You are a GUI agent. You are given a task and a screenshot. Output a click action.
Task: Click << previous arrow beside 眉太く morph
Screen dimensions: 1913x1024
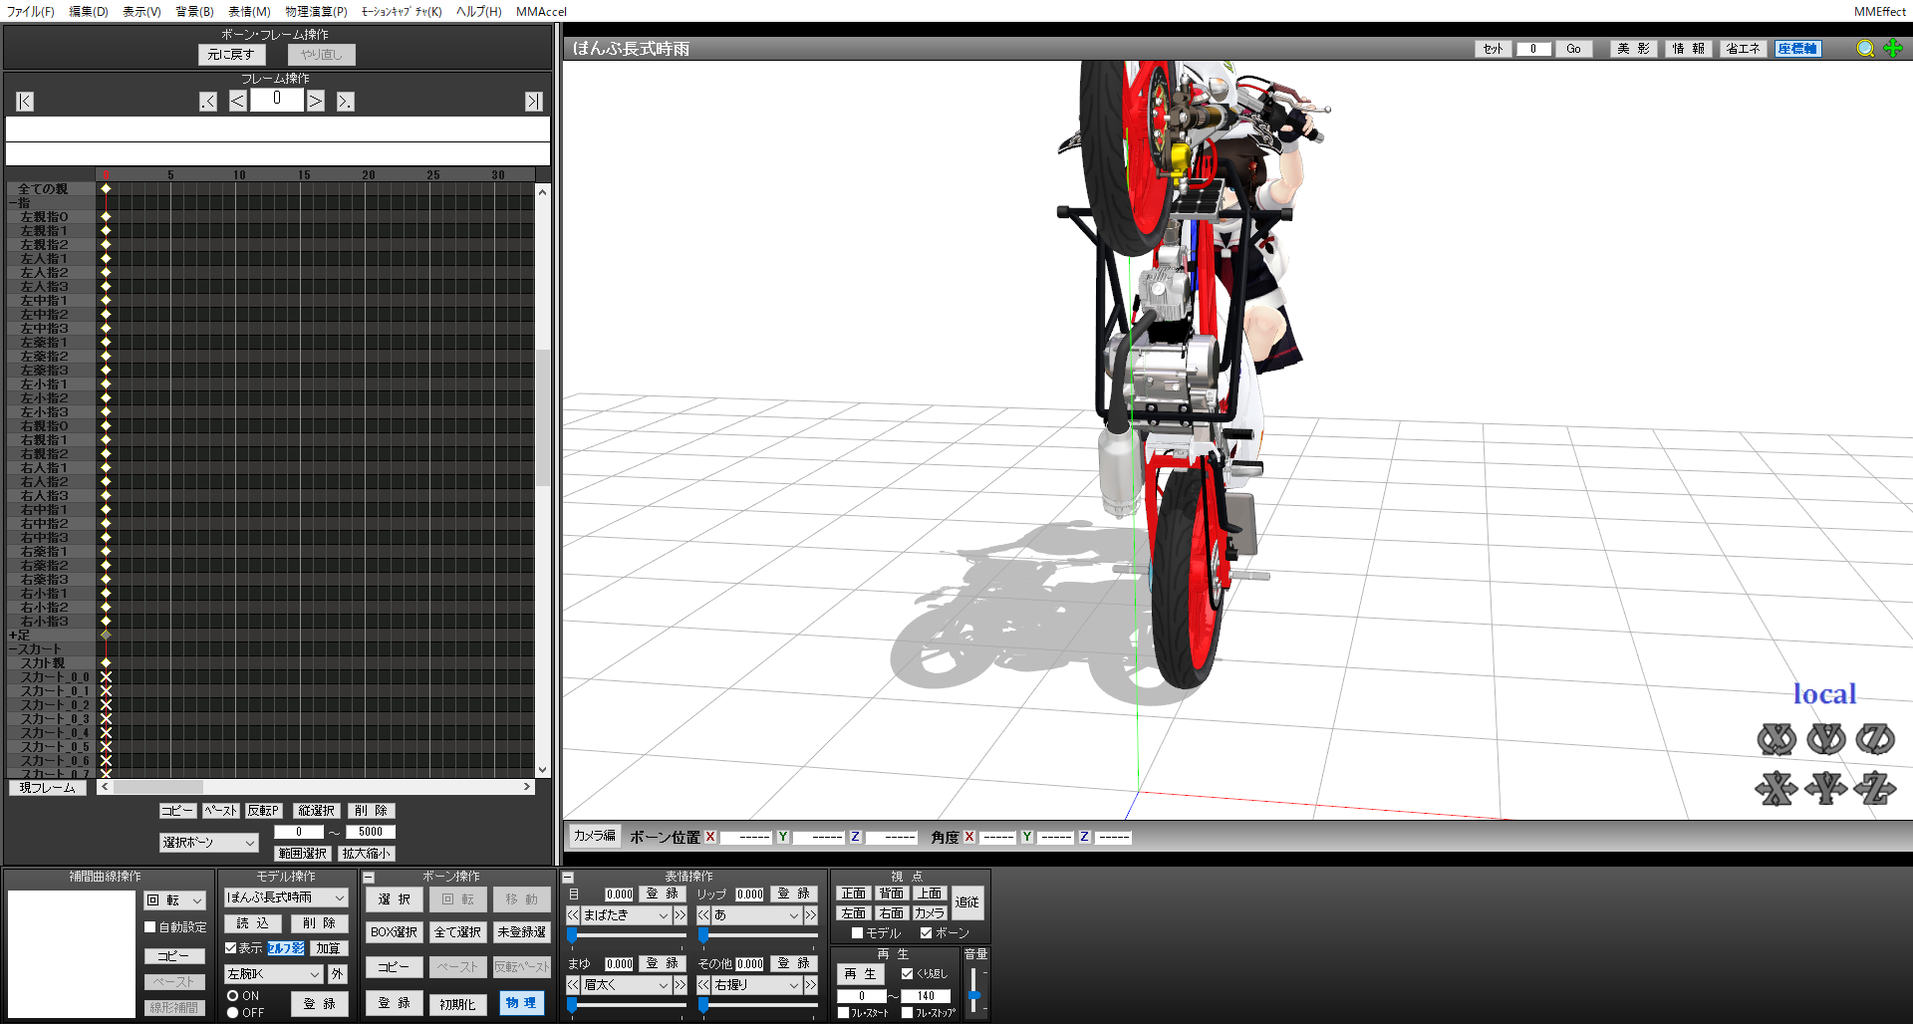[x=573, y=985]
